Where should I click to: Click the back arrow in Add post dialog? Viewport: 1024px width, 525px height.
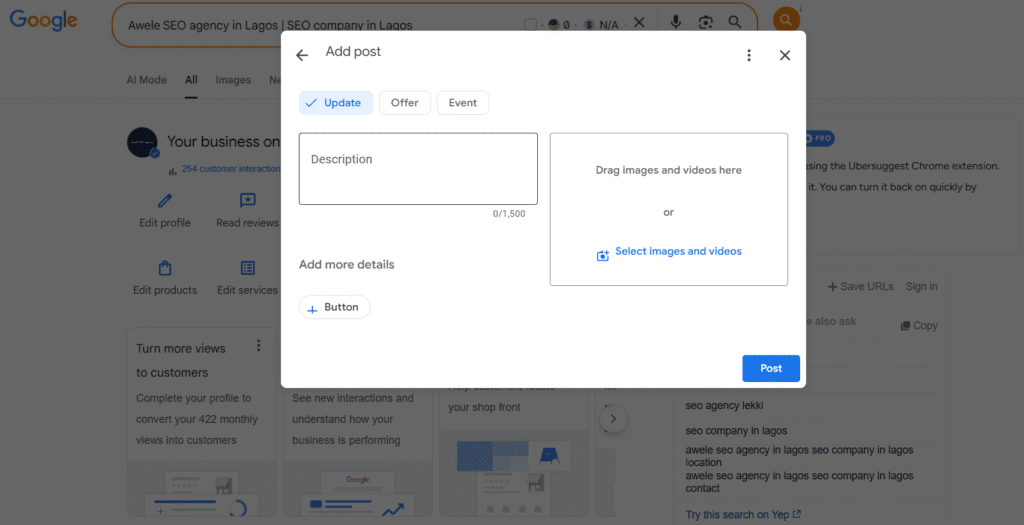click(x=302, y=55)
